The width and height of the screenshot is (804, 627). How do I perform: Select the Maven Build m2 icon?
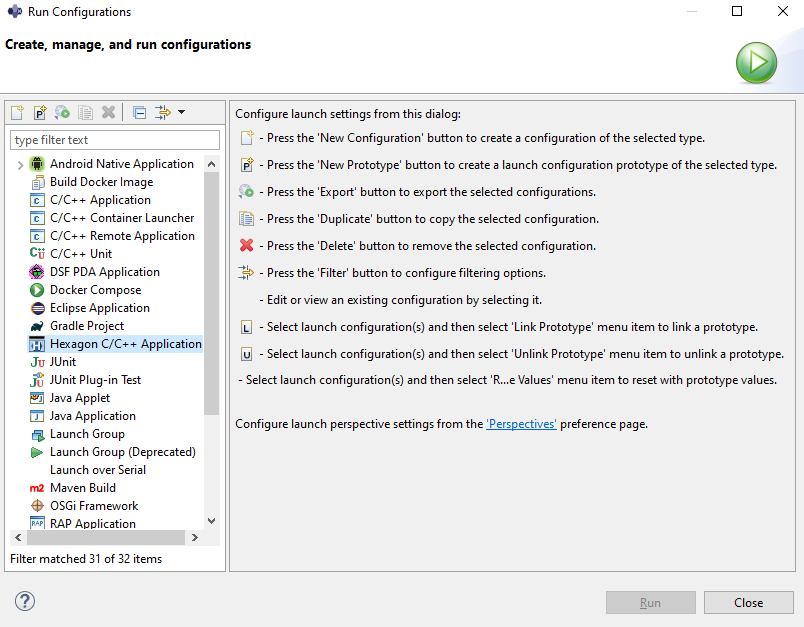tap(37, 488)
